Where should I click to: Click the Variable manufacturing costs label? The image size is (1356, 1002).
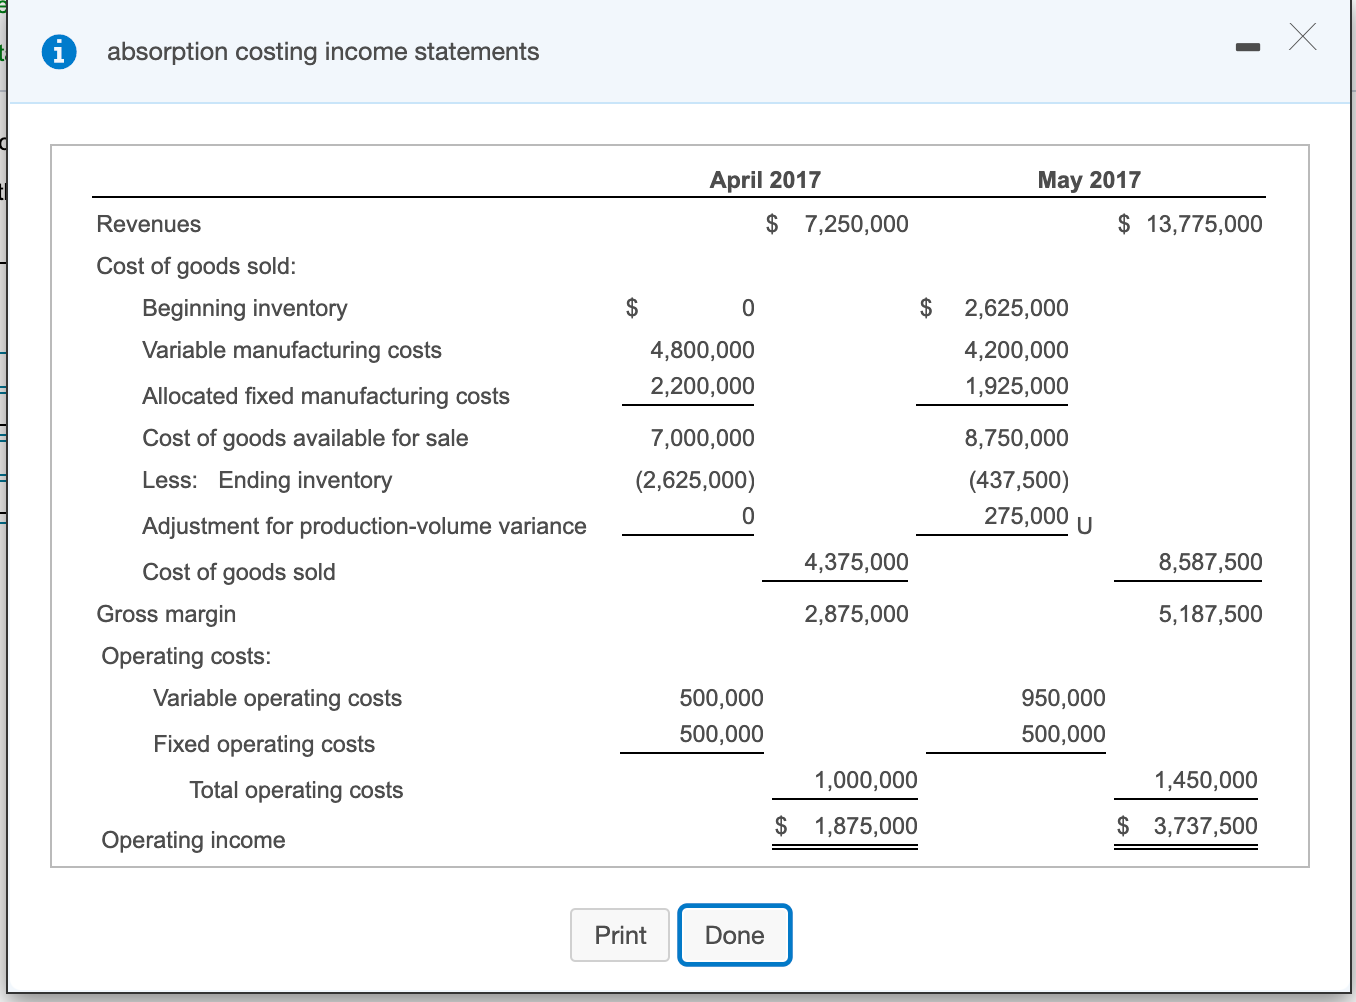(x=292, y=350)
